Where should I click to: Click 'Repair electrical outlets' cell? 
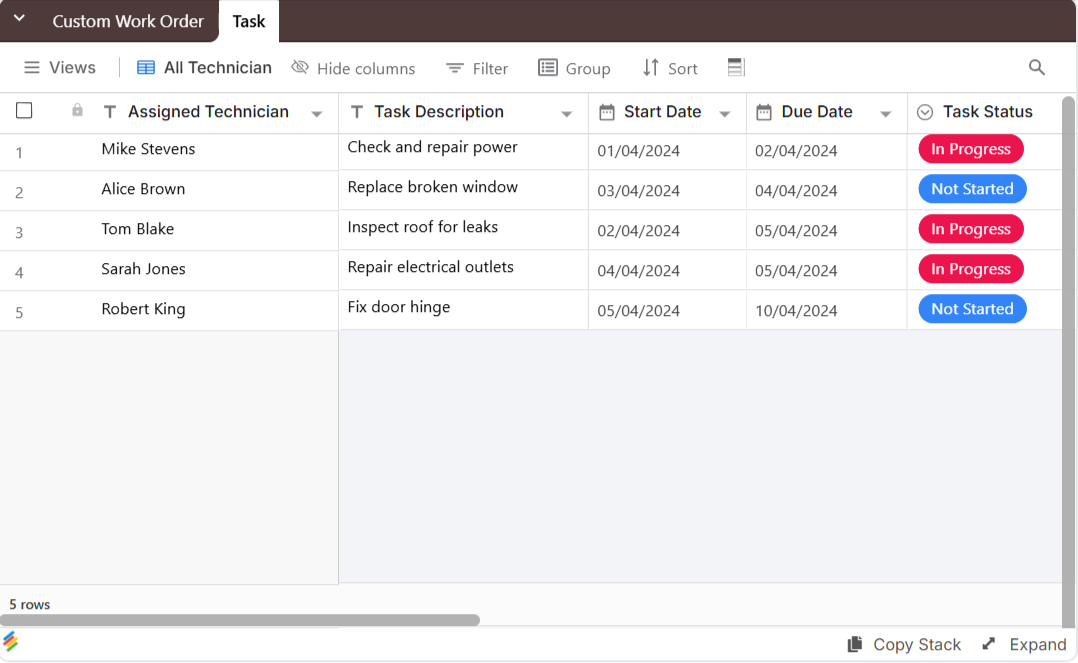tap(463, 270)
